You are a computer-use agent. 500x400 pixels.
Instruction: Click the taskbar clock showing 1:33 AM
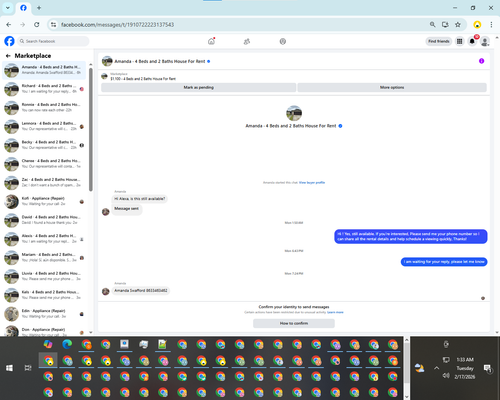(x=465, y=368)
